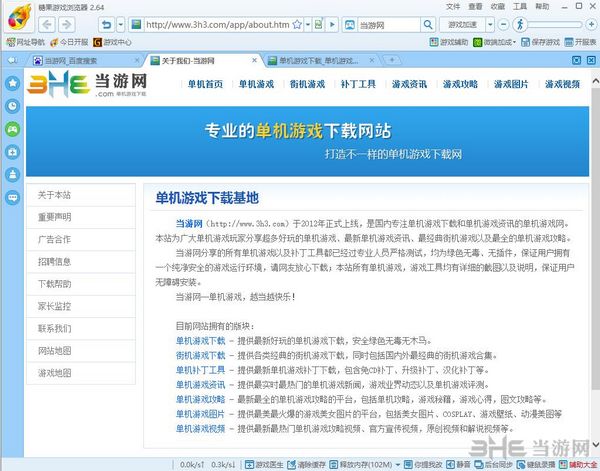The width and height of the screenshot is (600, 471).
Task: Click the sidebar screenshot camera icon
Action: click(13, 152)
